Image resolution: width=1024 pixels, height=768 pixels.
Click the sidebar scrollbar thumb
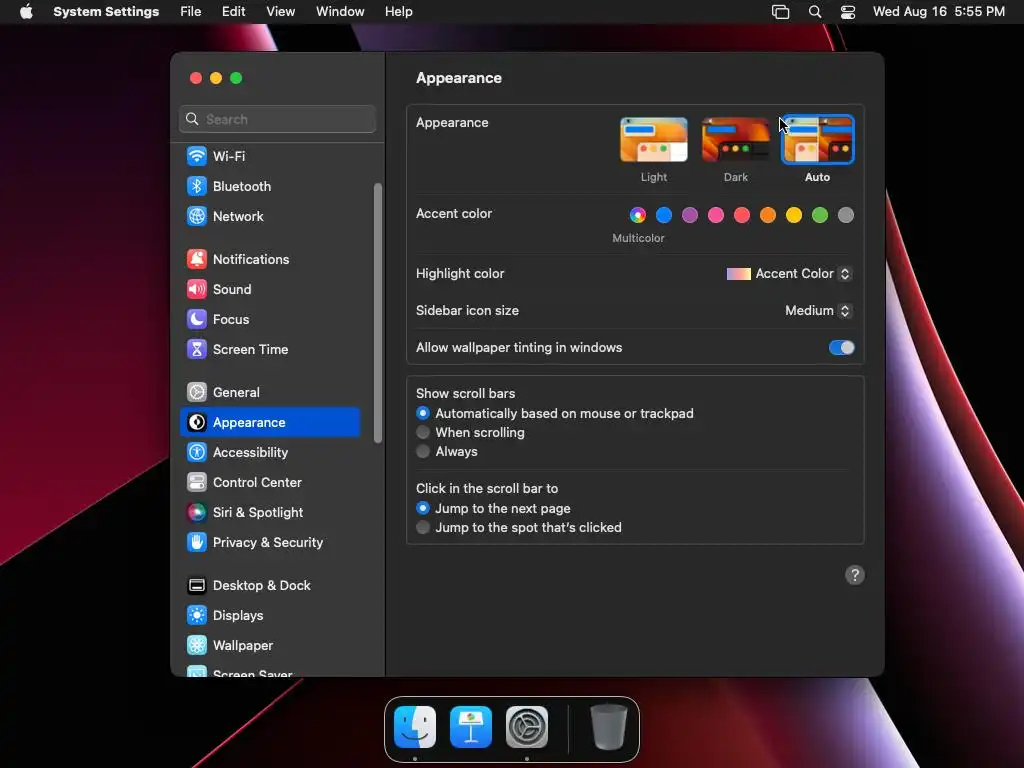(377, 313)
